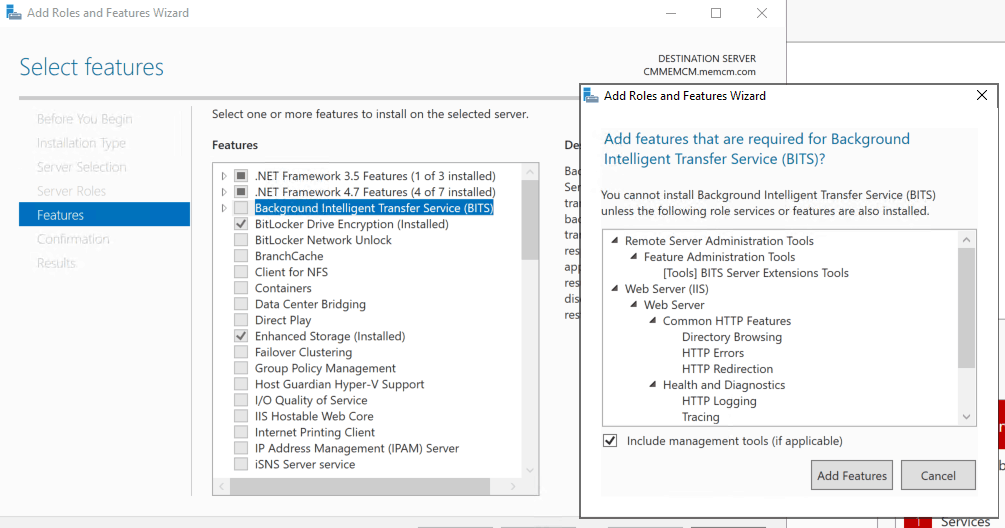The width and height of the screenshot is (1005, 528).
Task: Click the Features list scroll up arrow
Action: [x=530, y=172]
